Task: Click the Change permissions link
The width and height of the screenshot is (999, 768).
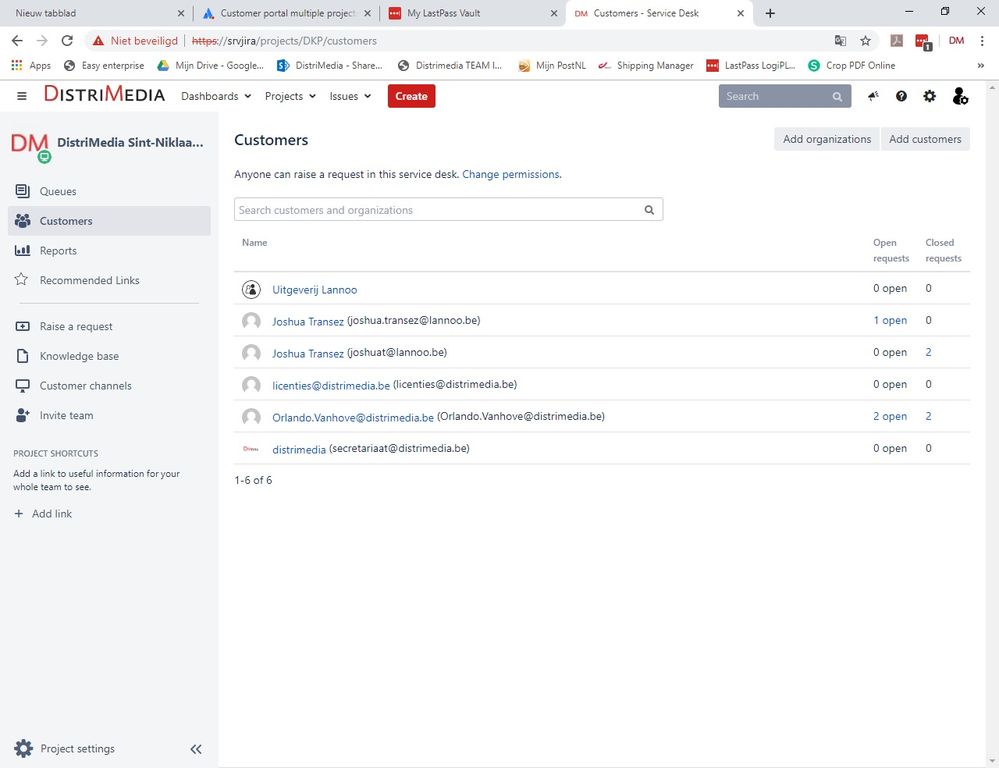Action: pos(512,174)
